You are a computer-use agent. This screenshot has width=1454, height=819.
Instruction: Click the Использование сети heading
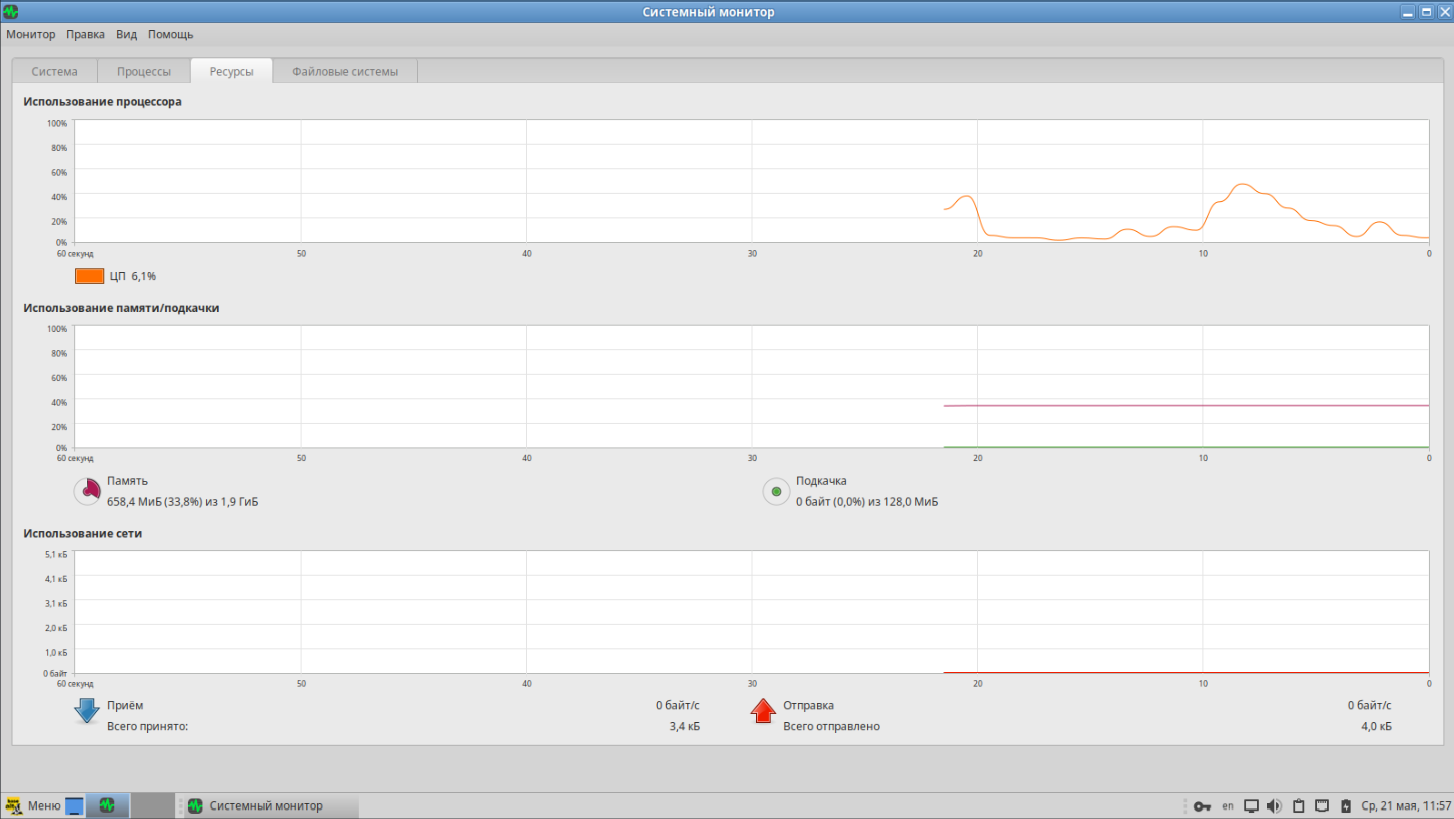click(83, 534)
